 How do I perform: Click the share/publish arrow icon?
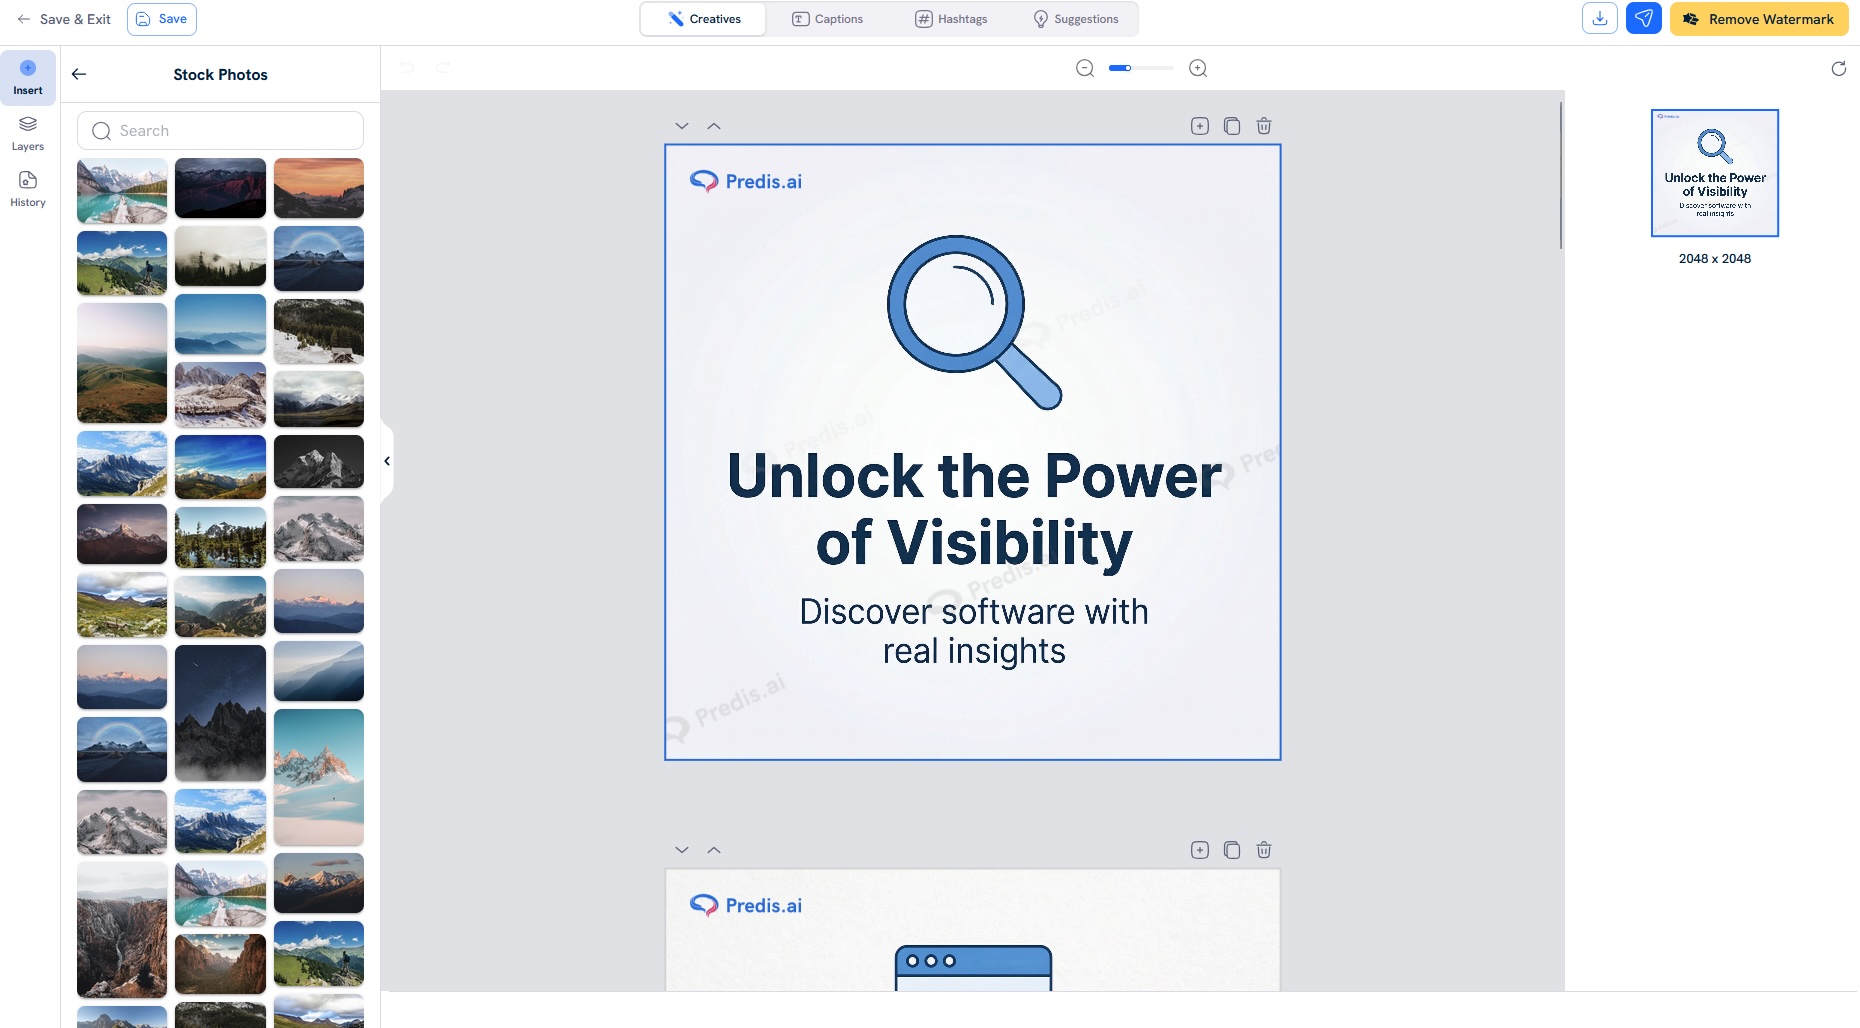click(x=1643, y=18)
